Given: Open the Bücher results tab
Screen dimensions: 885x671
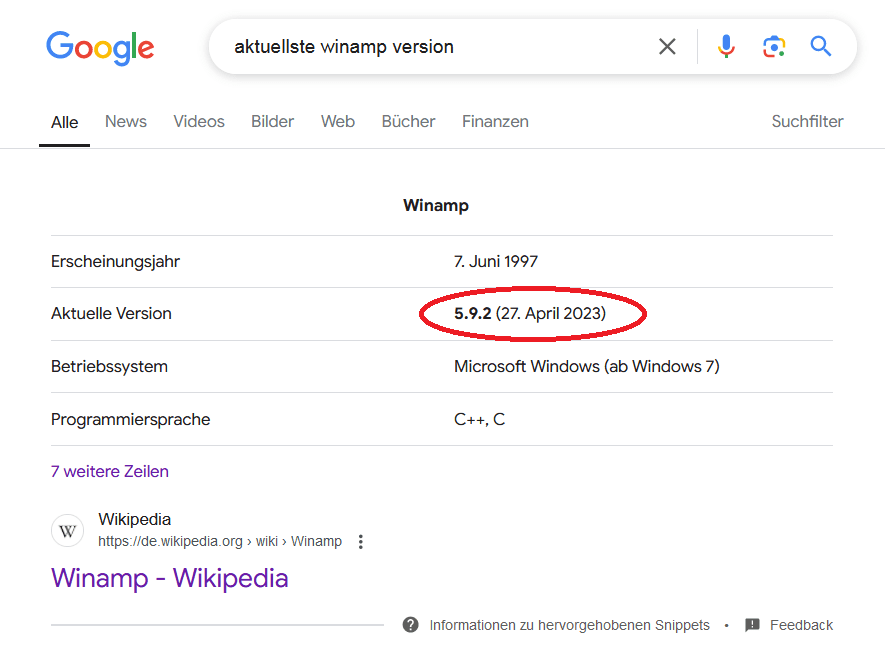Looking at the screenshot, I should click(x=408, y=122).
